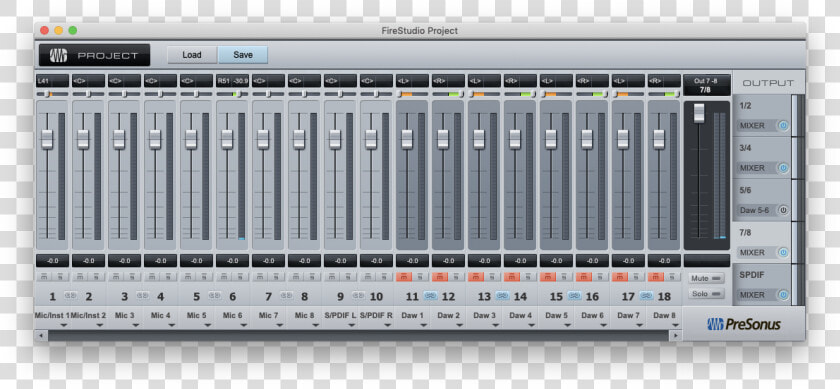Click the Out 7-8 master fader handle
840x389 pixels.
699,113
